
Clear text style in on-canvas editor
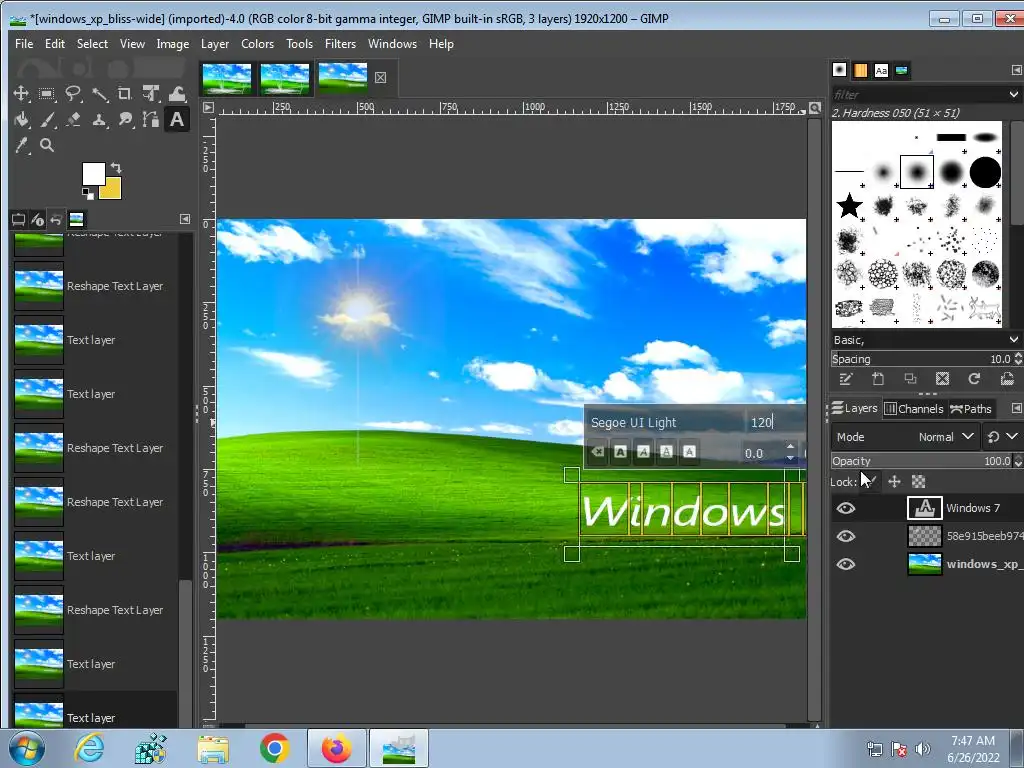pyautogui.click(x=597, y=452)
